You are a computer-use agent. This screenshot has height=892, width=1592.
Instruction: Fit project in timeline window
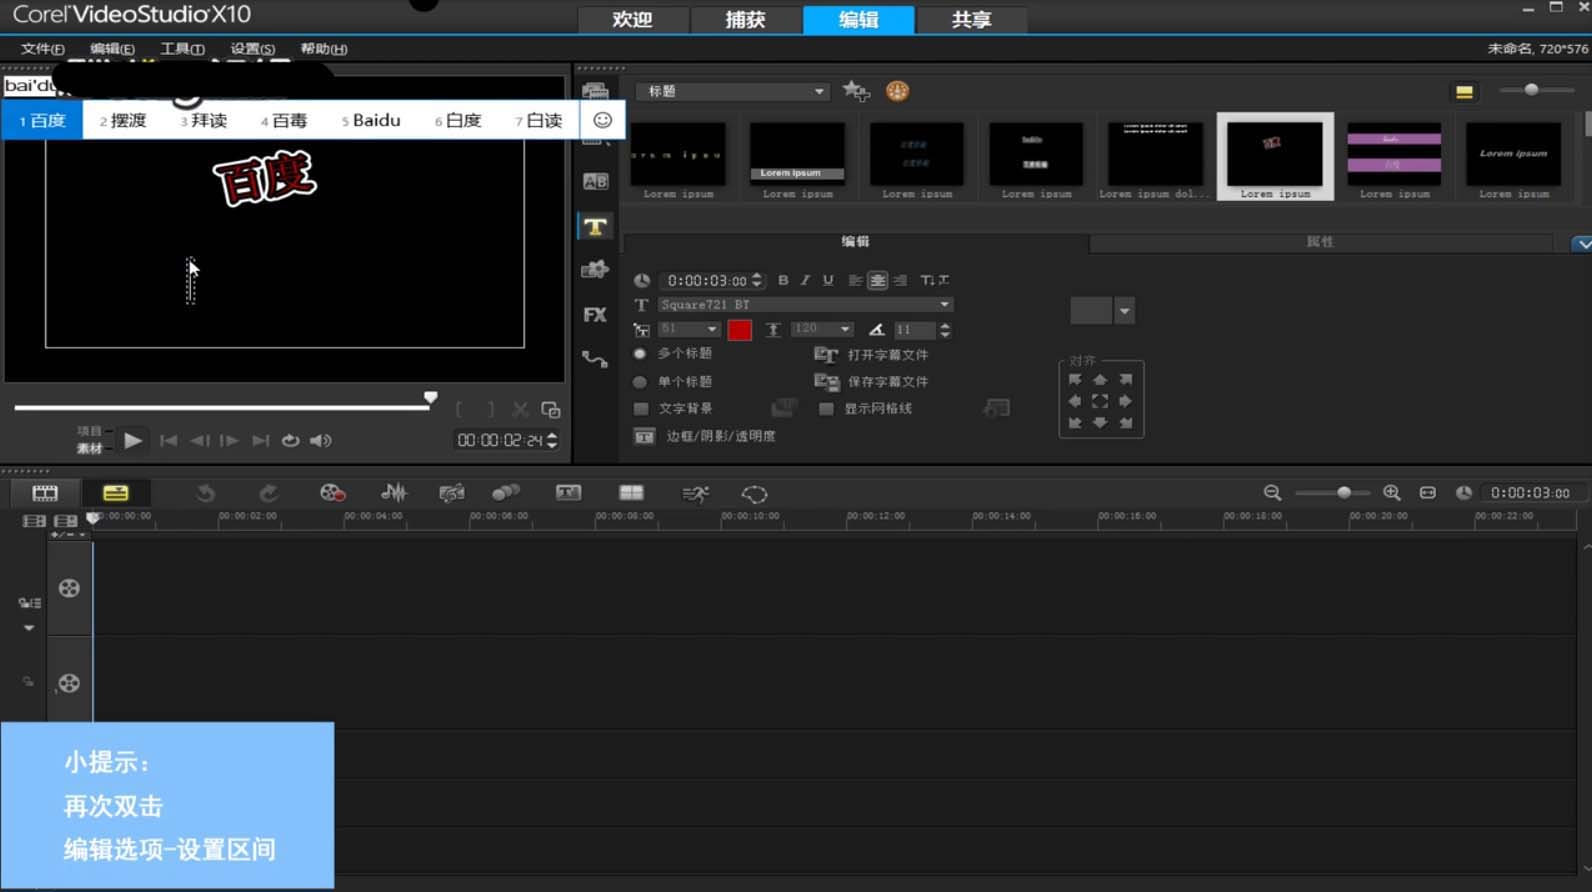click(x=1428, y=493)
